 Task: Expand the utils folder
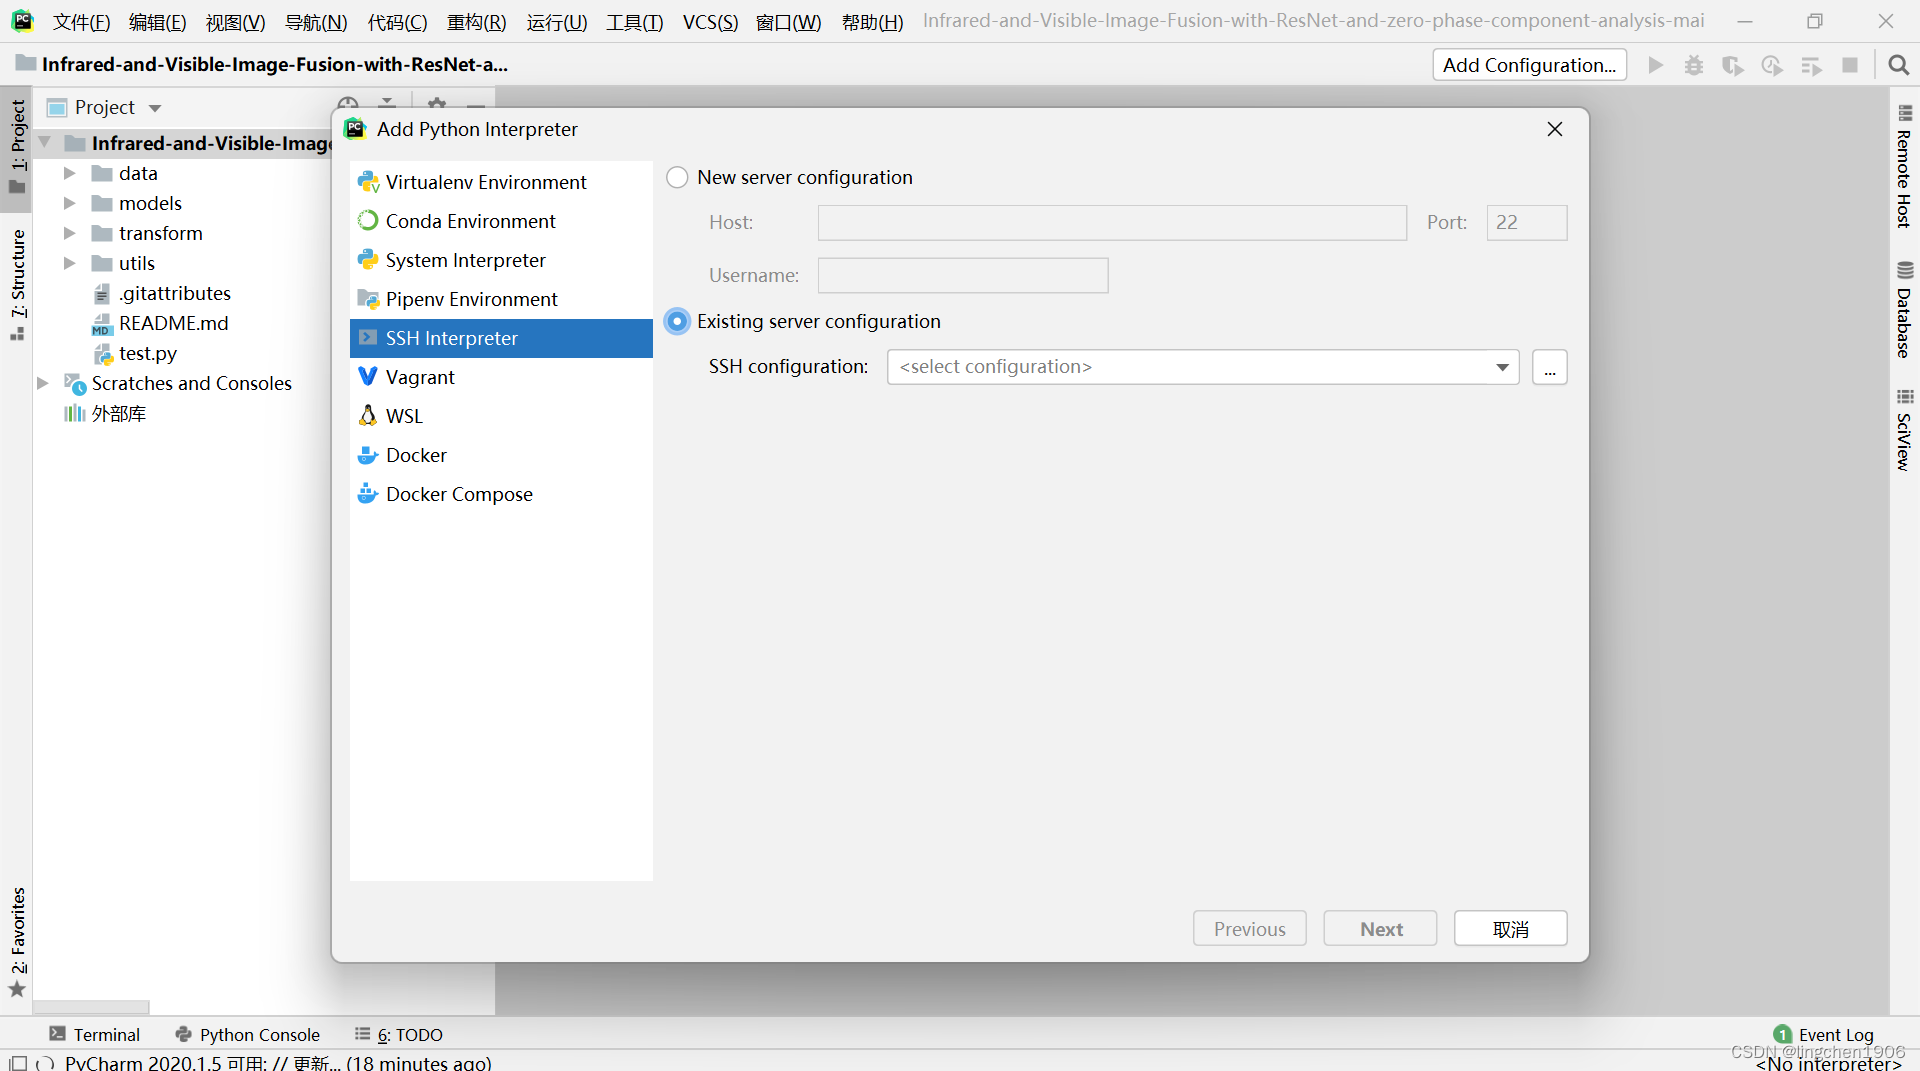(69, 263)
